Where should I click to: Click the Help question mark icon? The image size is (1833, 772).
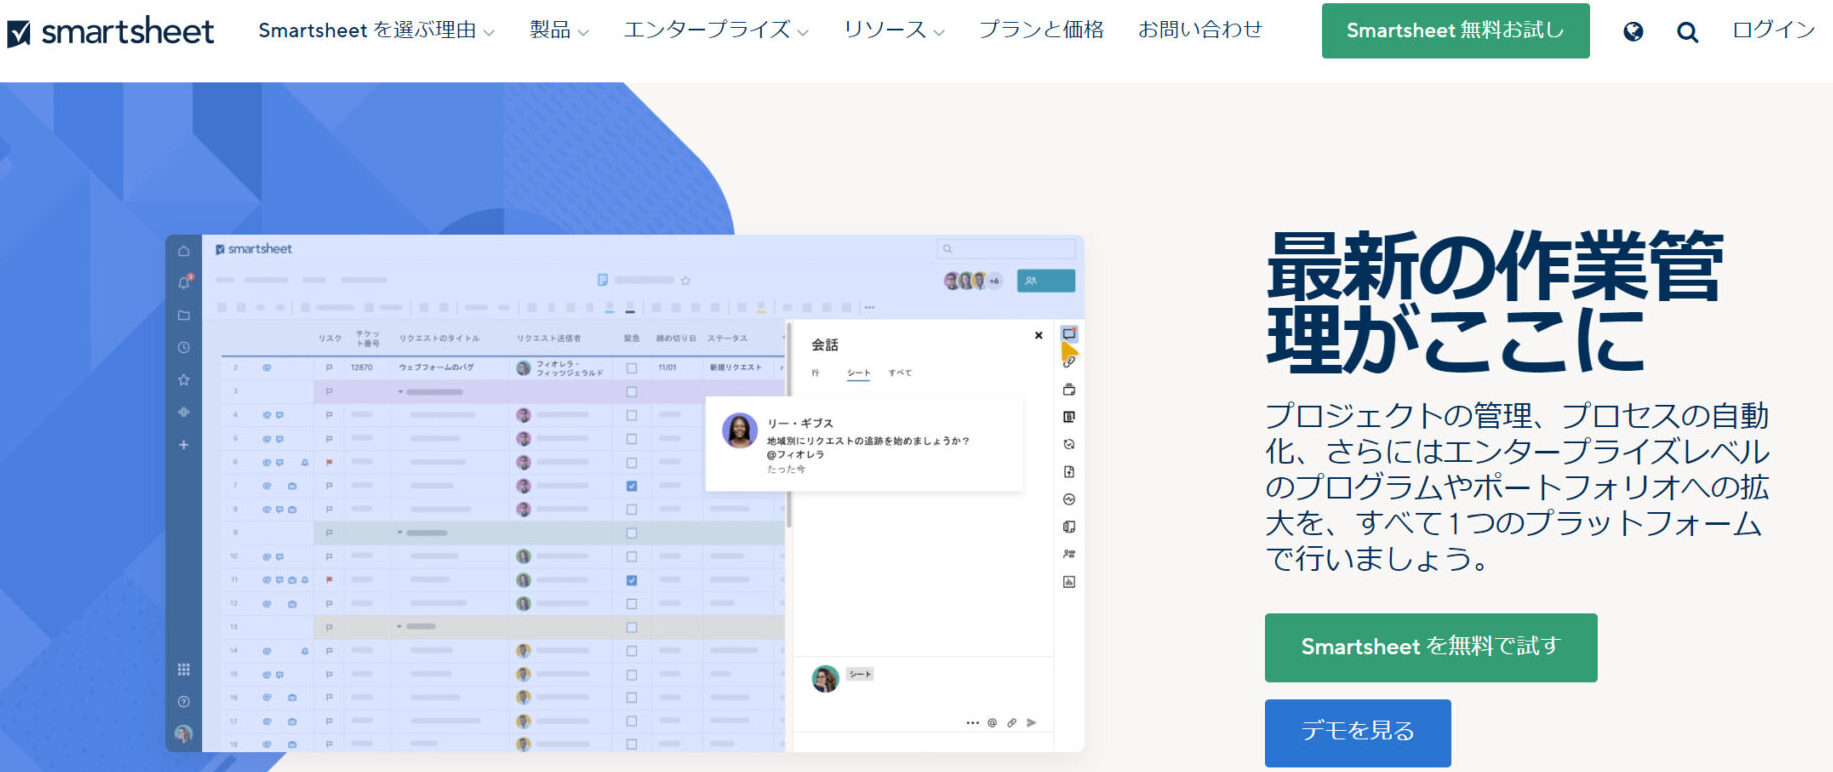point(184,701)
